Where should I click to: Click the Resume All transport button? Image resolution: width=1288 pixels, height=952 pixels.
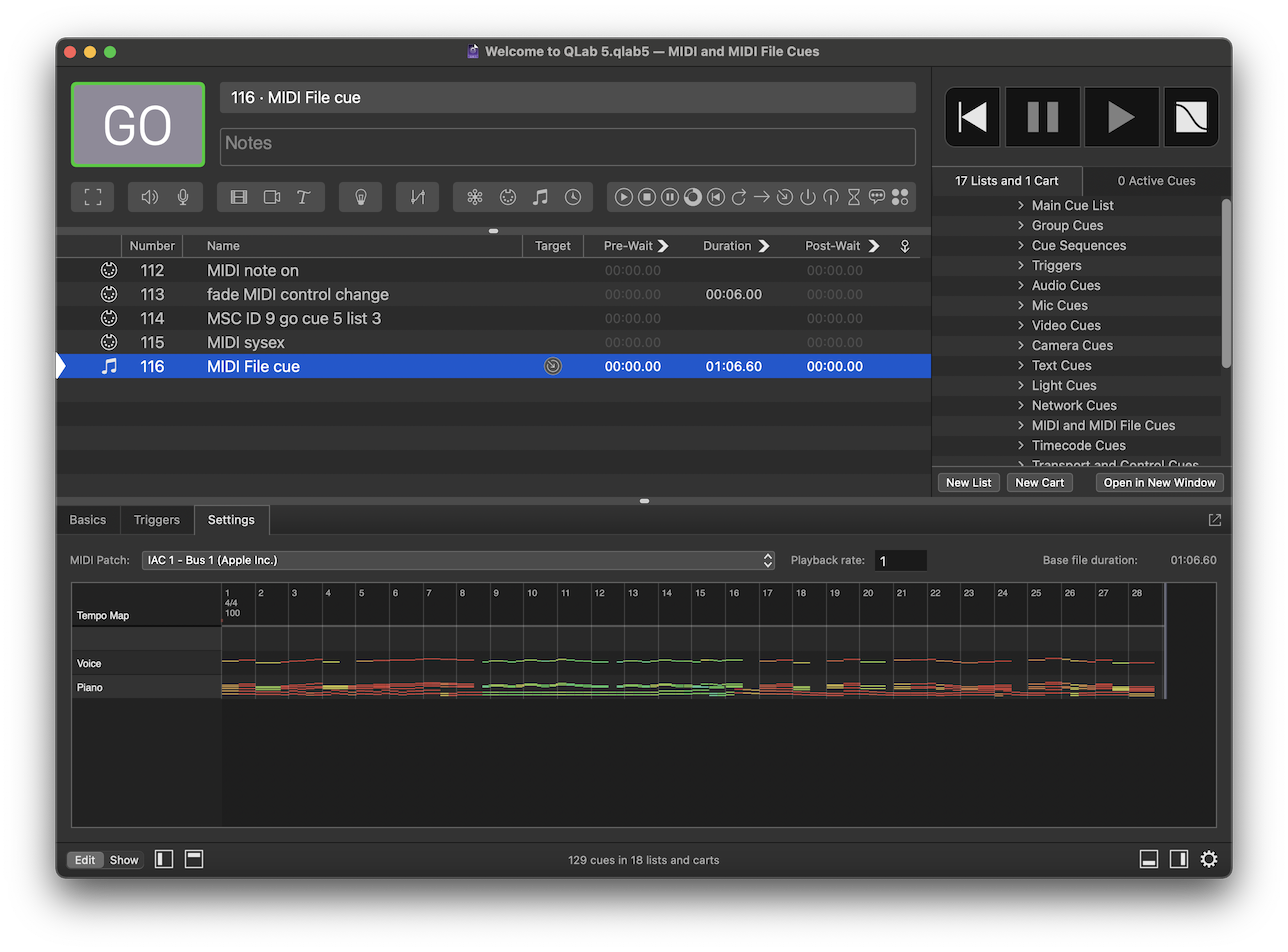1121,116
